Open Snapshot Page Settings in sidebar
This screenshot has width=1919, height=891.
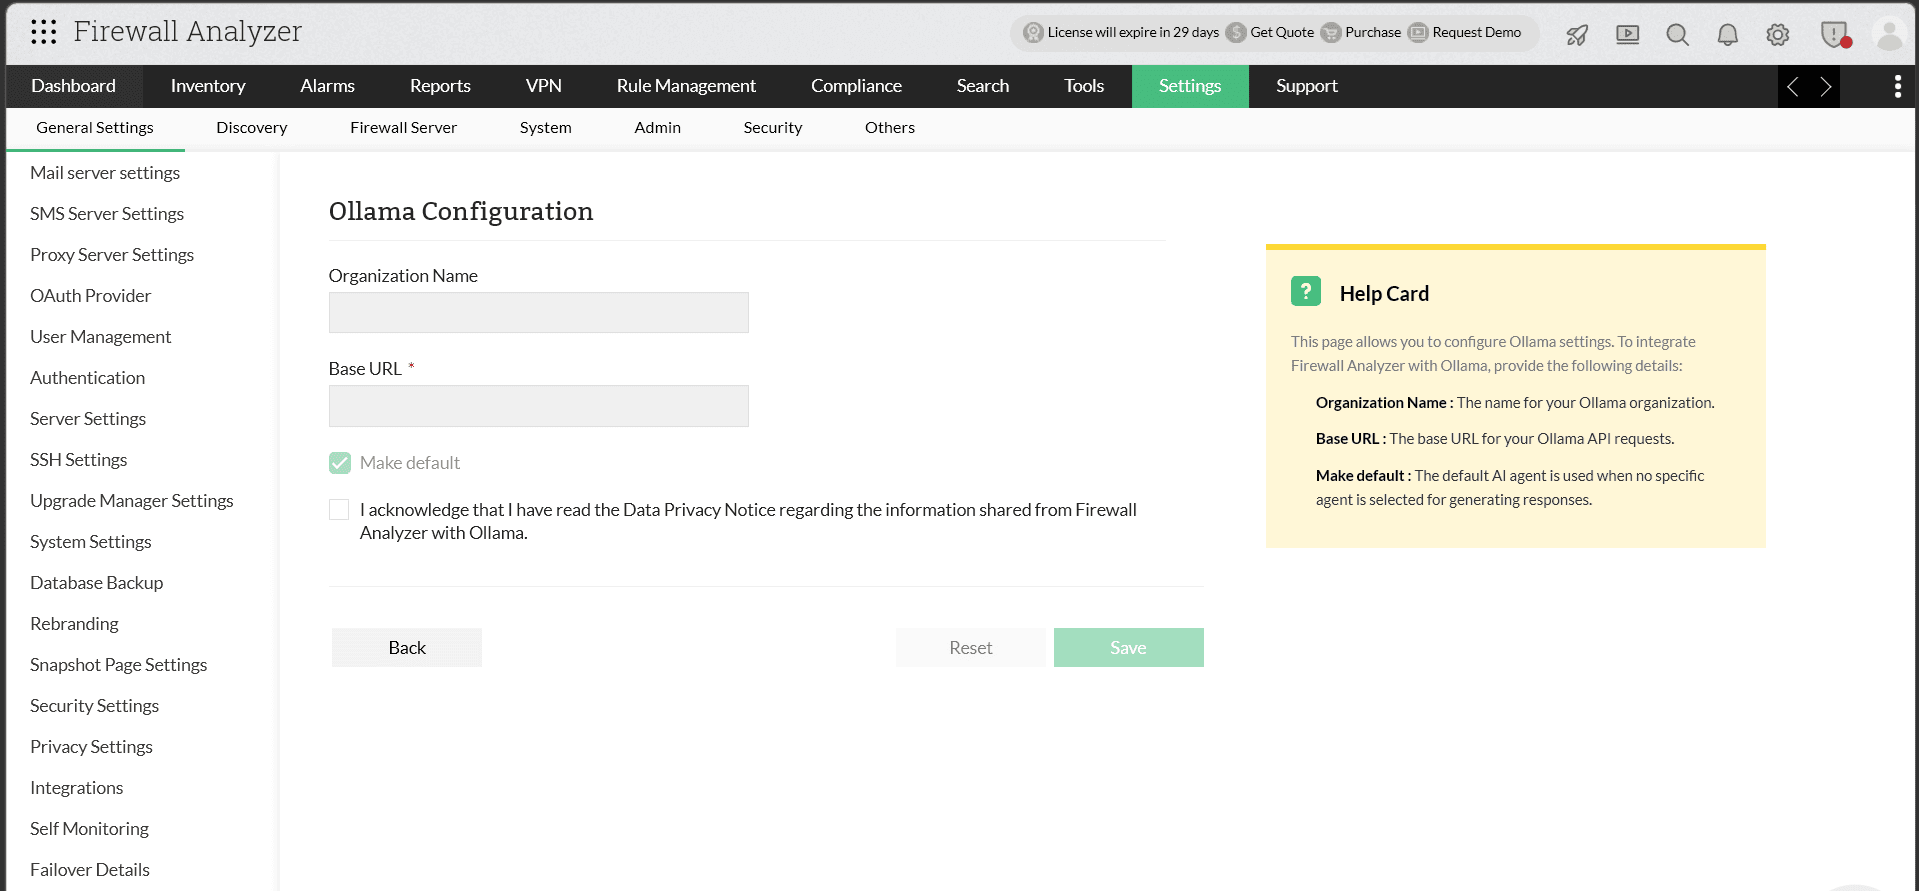(x=119, y=665)
